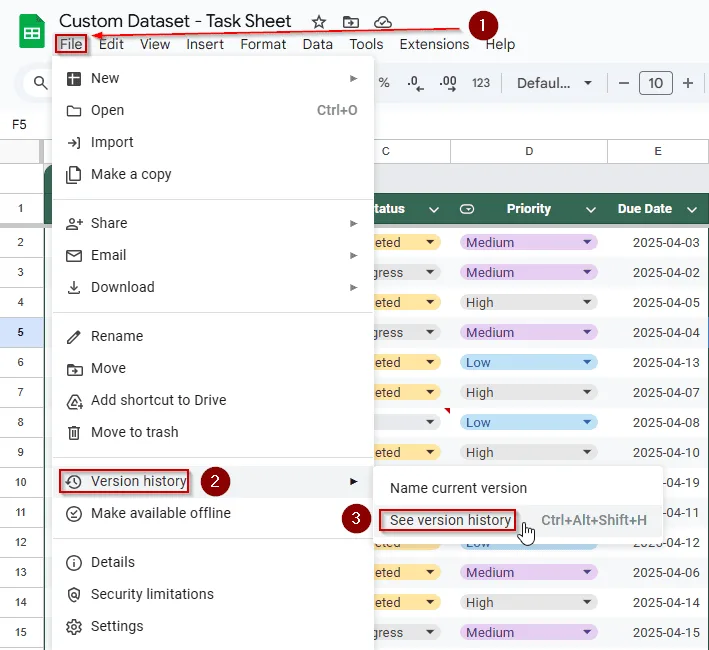Open the Edit menu

point(111,44)
